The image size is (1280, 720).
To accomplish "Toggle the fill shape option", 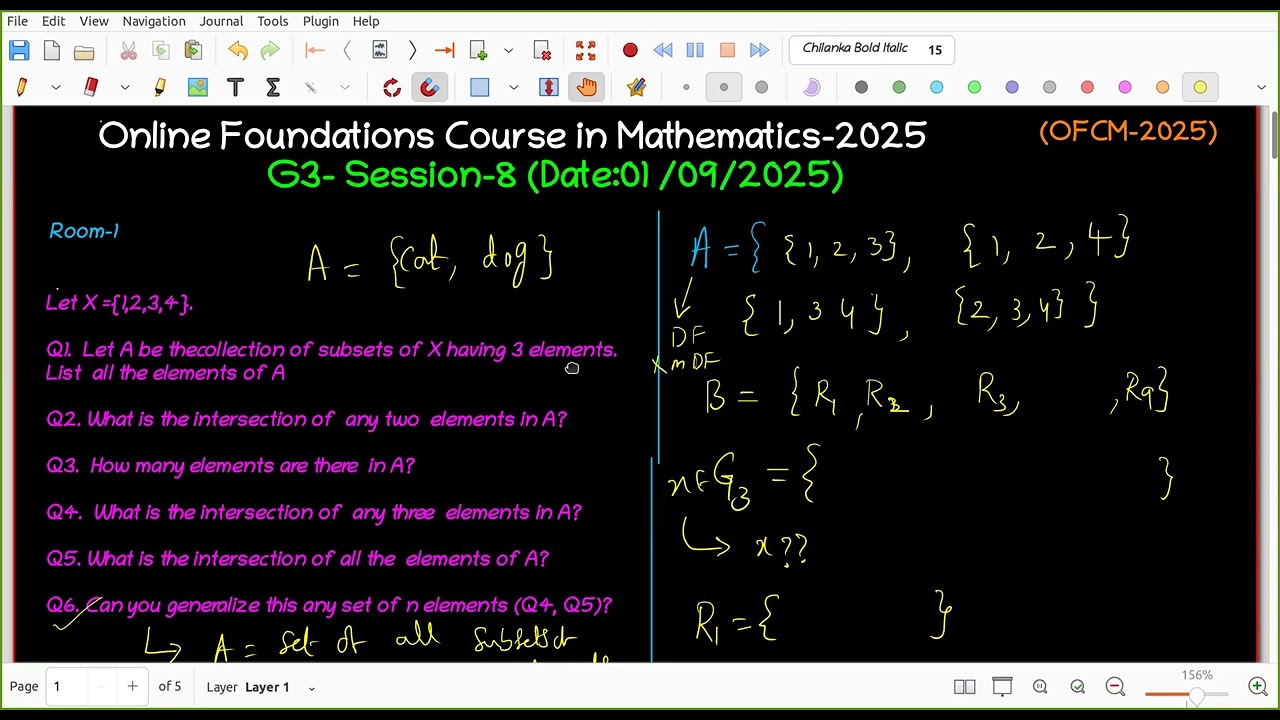I will tap(811, 88).
